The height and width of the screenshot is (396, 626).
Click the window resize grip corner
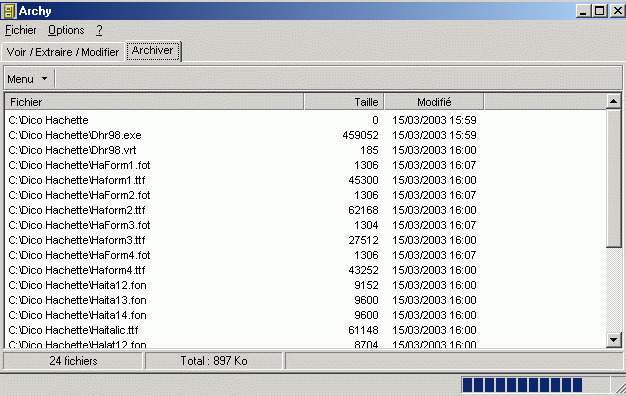point(620,387)
